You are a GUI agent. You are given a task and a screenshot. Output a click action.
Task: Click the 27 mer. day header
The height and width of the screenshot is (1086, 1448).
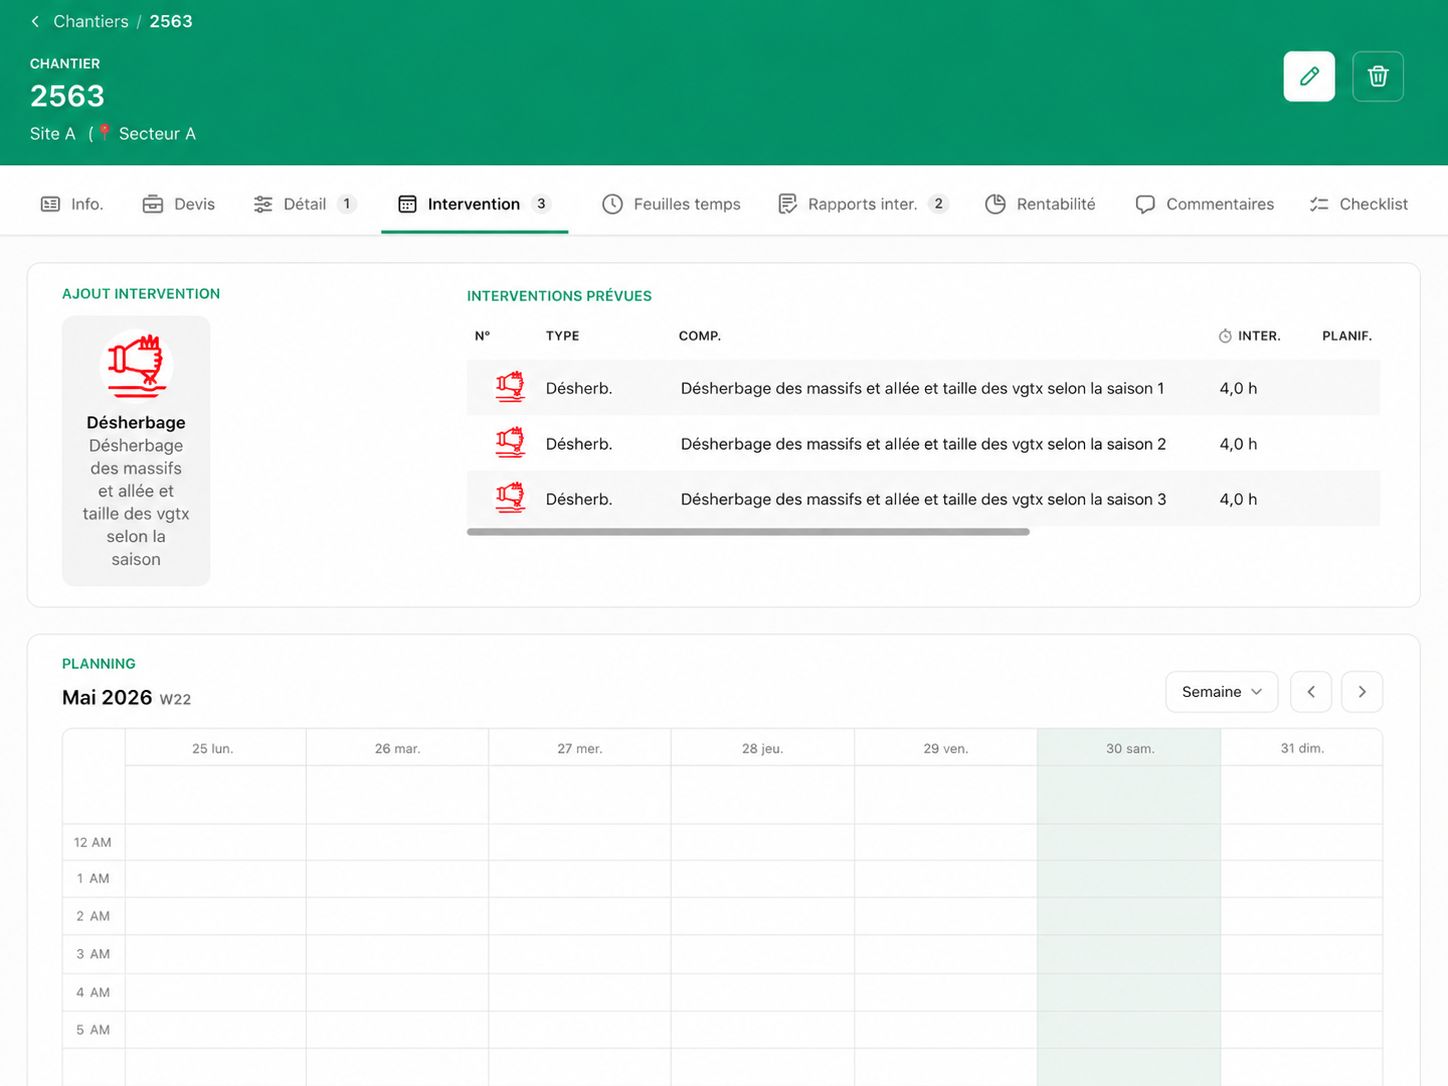point(580,748)
